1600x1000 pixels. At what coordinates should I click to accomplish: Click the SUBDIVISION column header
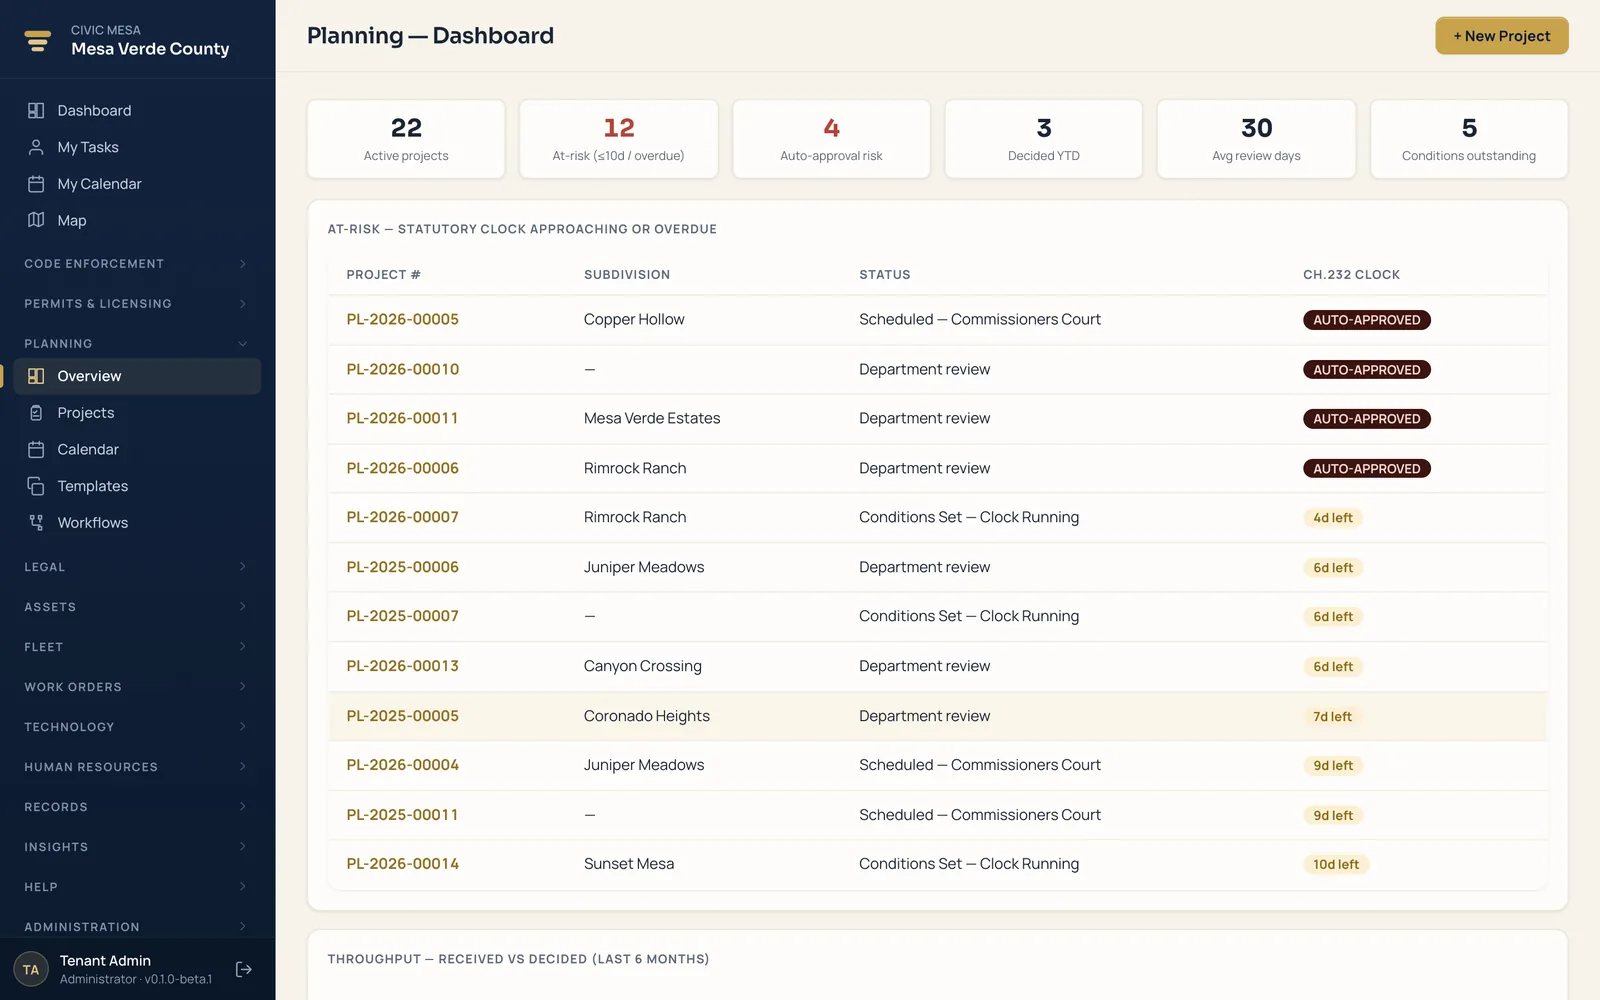pos(627,275)
